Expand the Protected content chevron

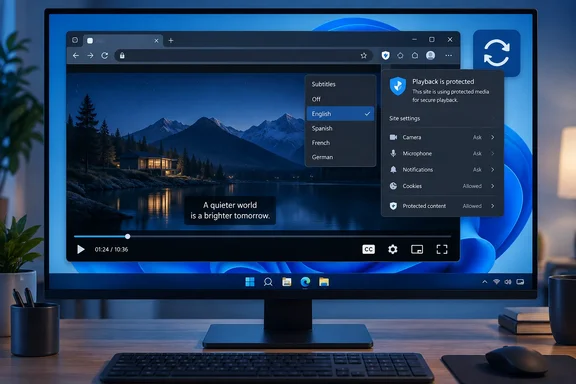[x=493, y=206]
